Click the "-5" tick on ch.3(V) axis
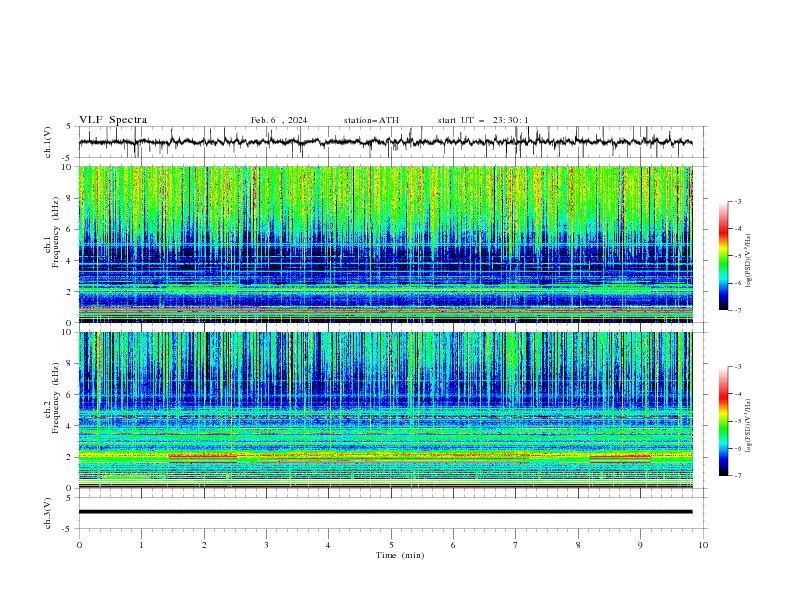This screenshot has height=612, width=792. coord(68,529)
